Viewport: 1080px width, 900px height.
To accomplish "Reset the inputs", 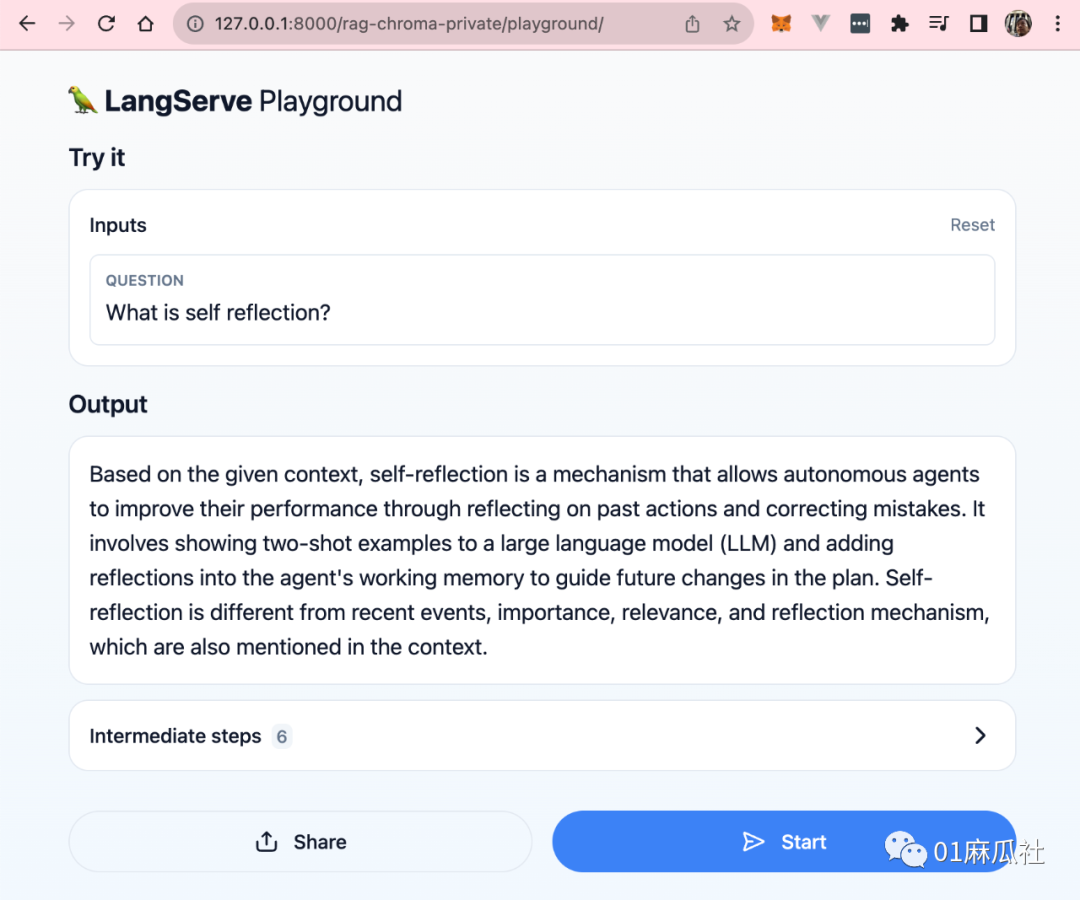I will coord(972,225).
